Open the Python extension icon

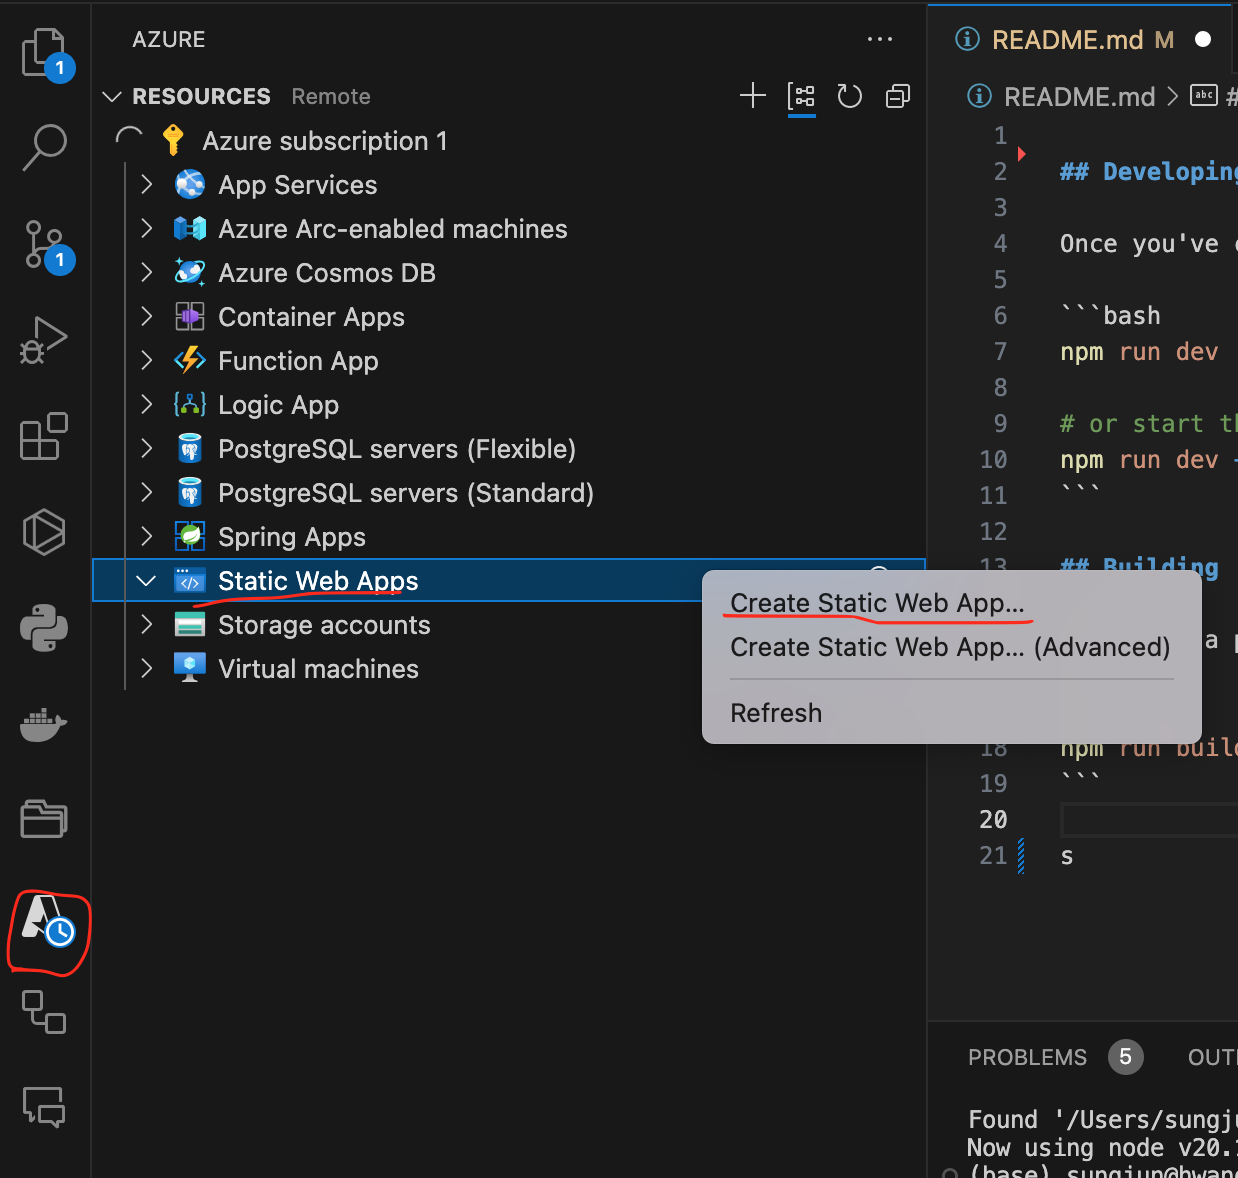click(x=44, y=629)
